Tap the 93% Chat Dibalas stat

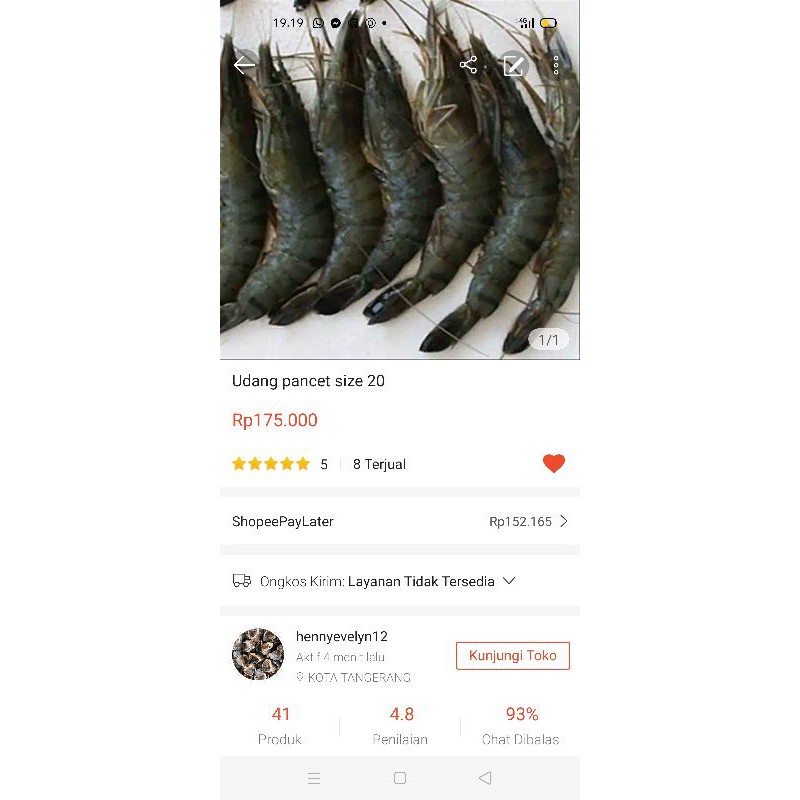[x=521, y=725]
